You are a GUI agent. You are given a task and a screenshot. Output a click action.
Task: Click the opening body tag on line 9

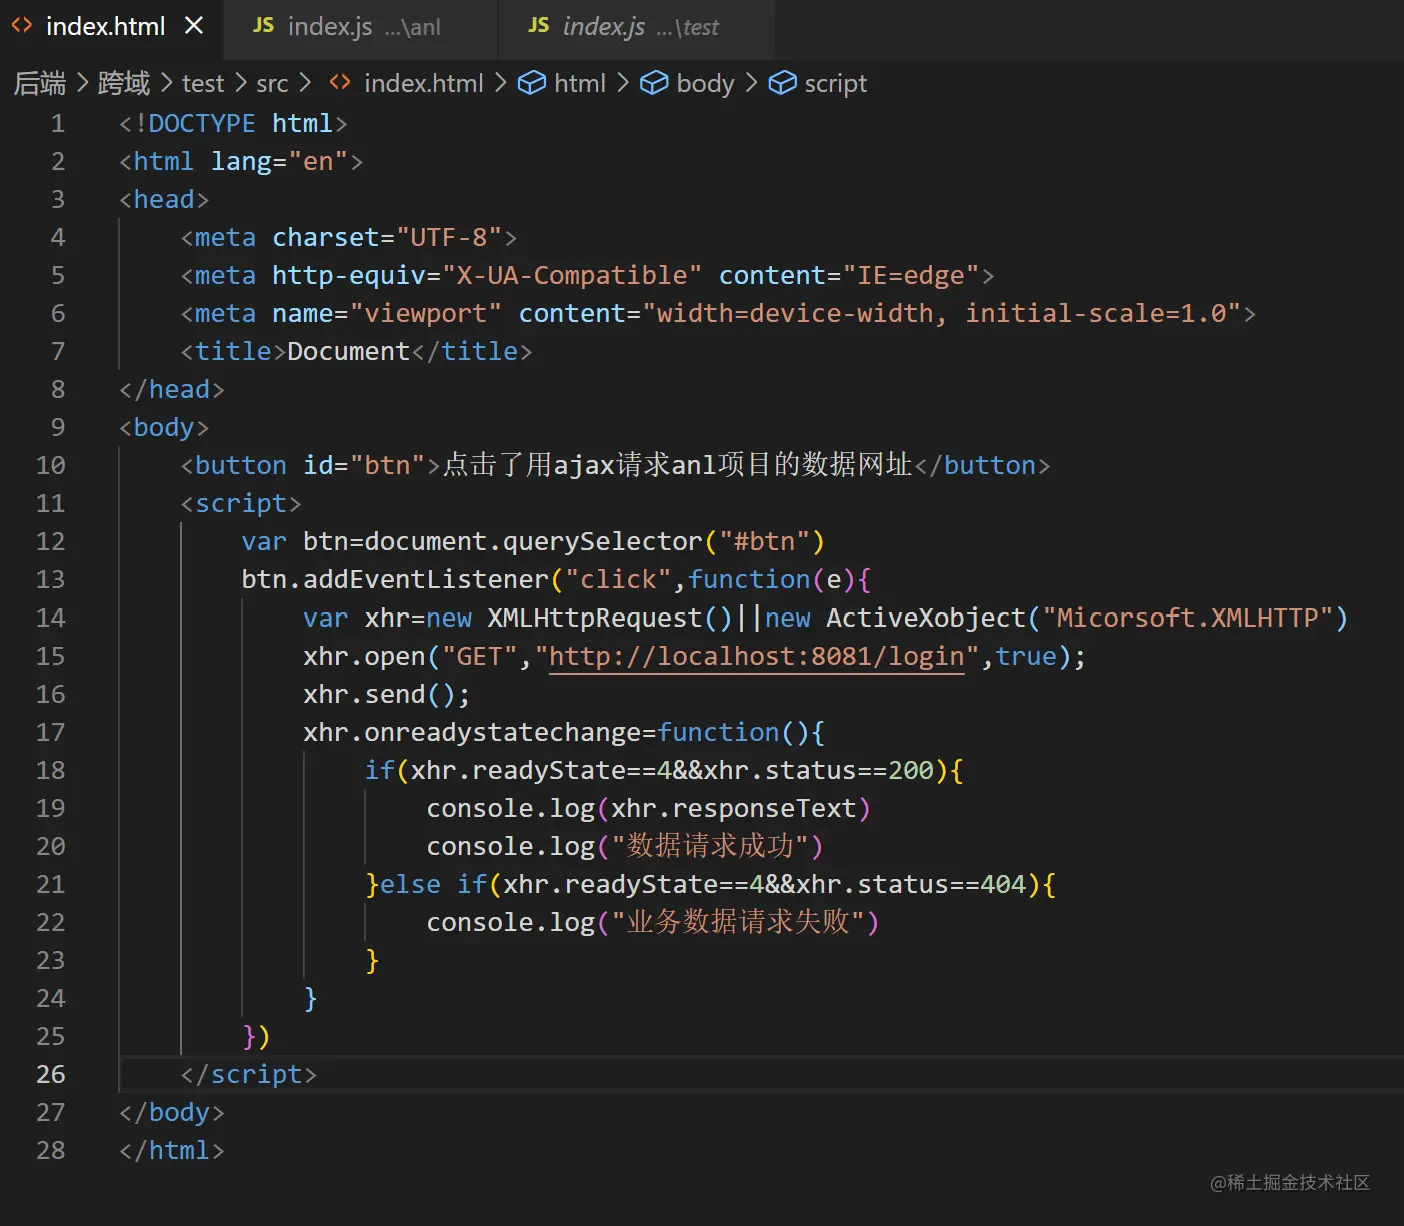(x=164, y=427)
